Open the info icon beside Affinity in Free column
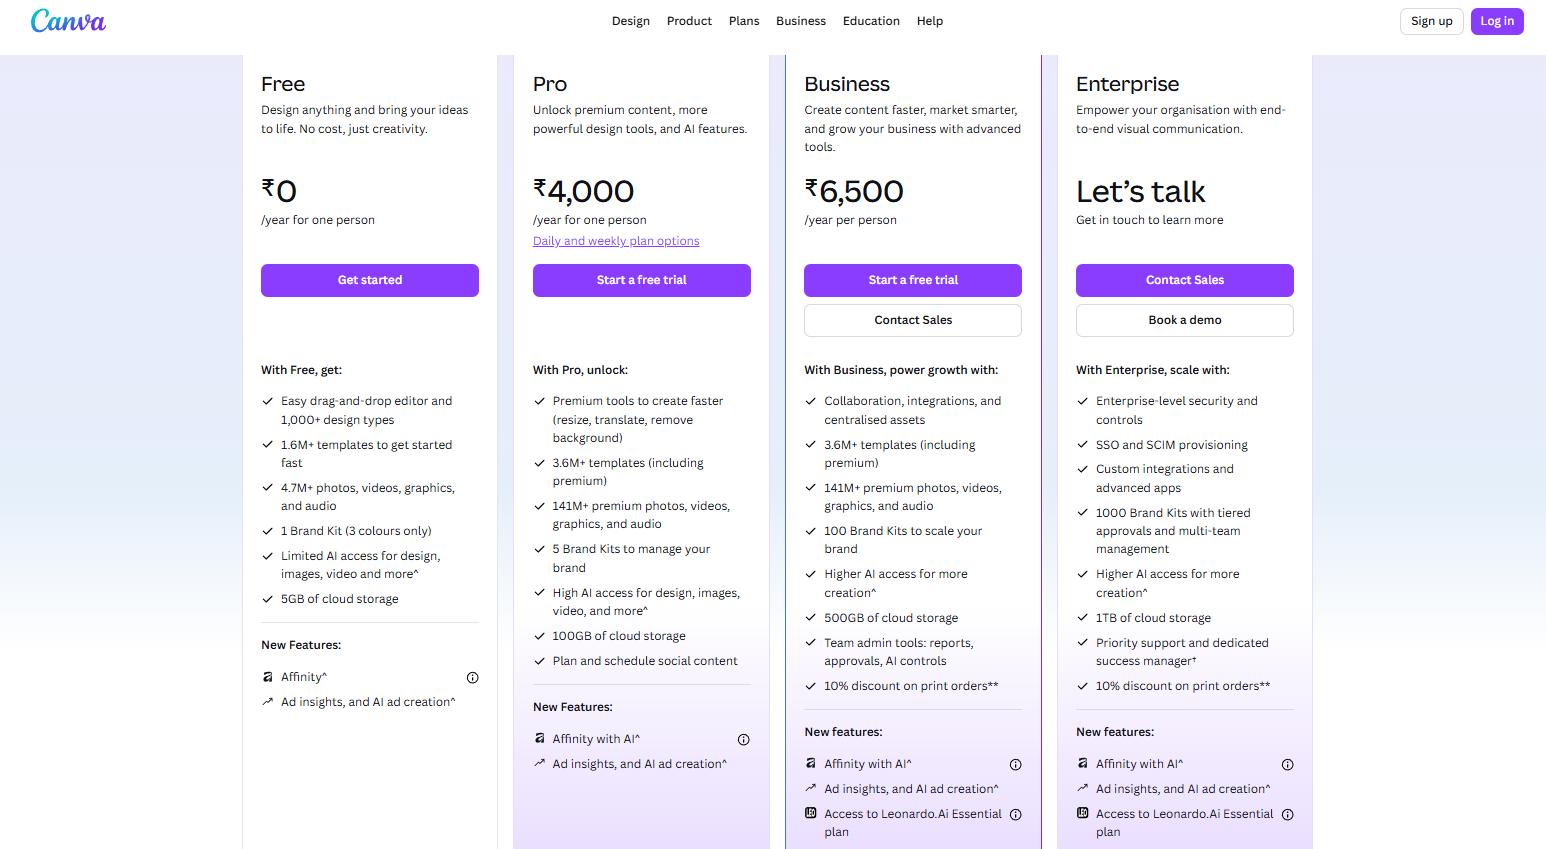The width and height of the screenshot is (1546, 849). click(472, 677)
